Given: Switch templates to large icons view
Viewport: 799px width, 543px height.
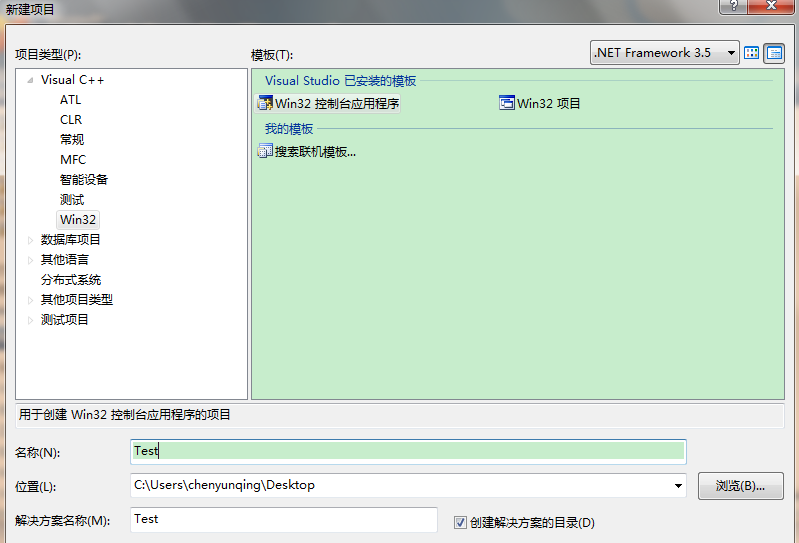Looking at the screenshot, I should [x=752, y=53].
